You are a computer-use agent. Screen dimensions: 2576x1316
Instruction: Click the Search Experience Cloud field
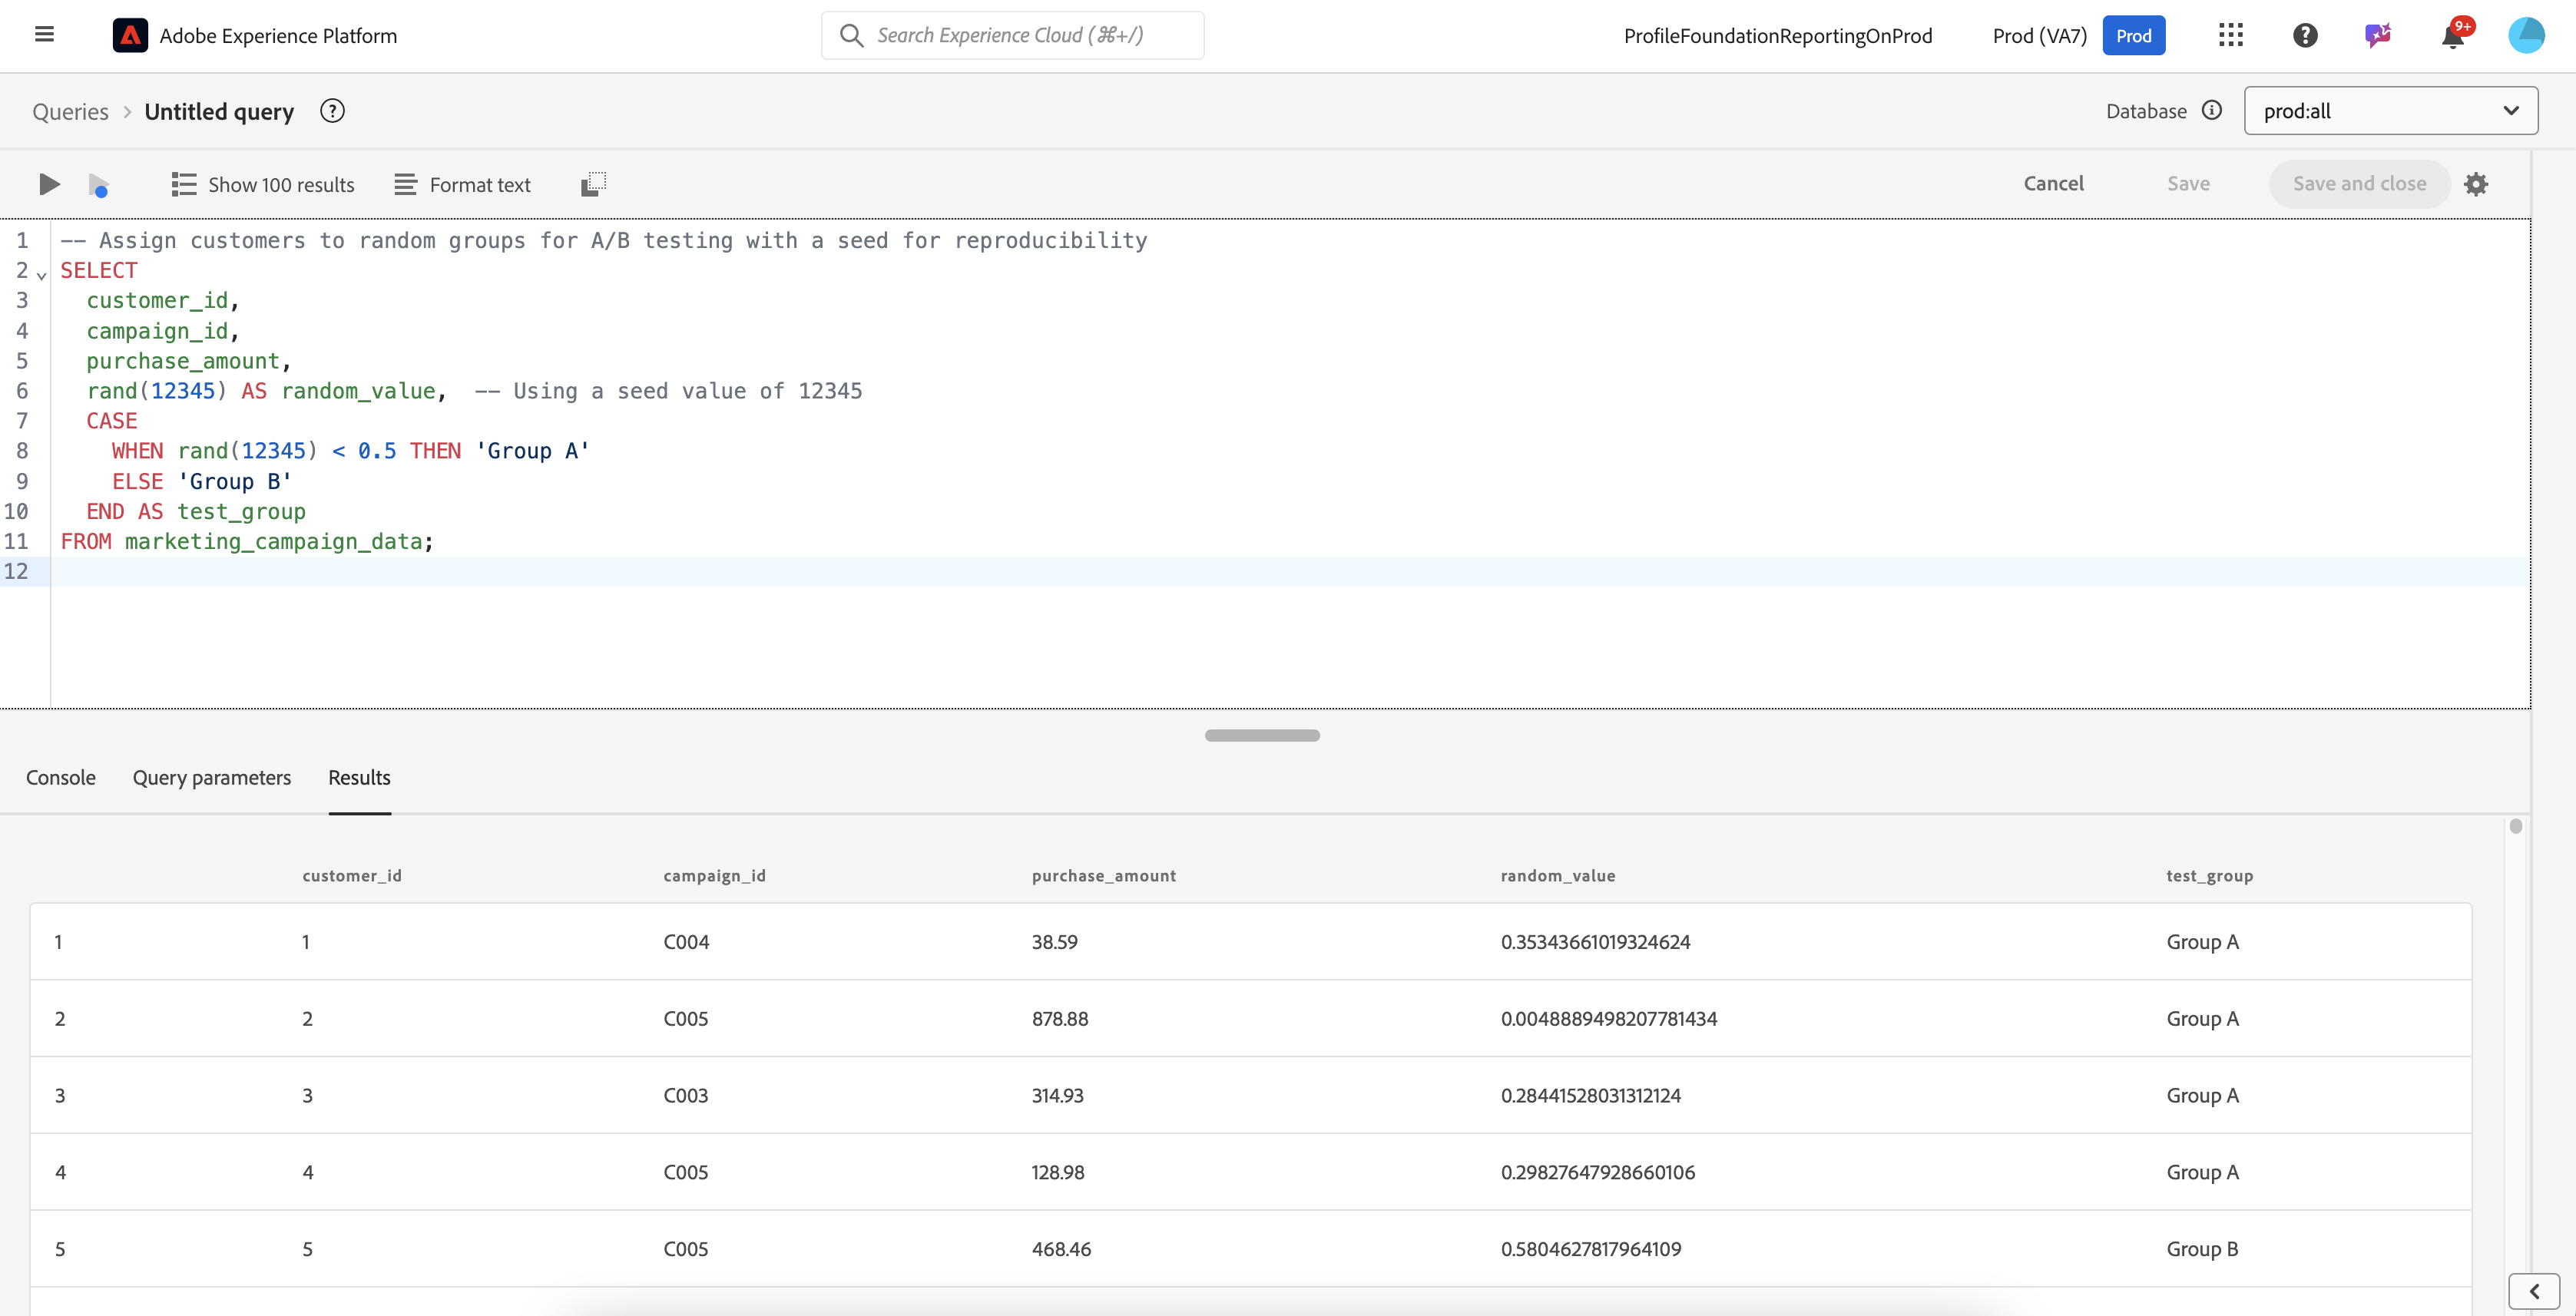tap(1012, 36)
